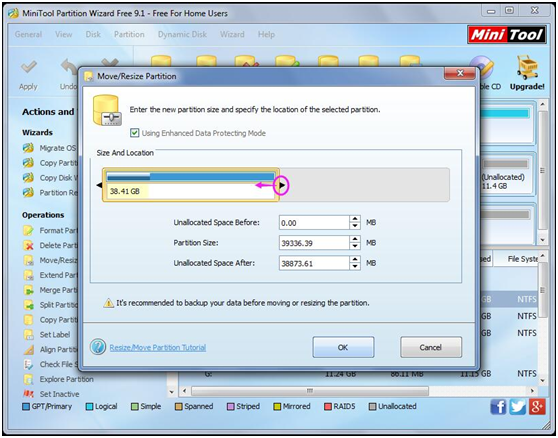Open the Dynamic Disk menu
This screenshot has width=558, height=438.
click(182, 35)
